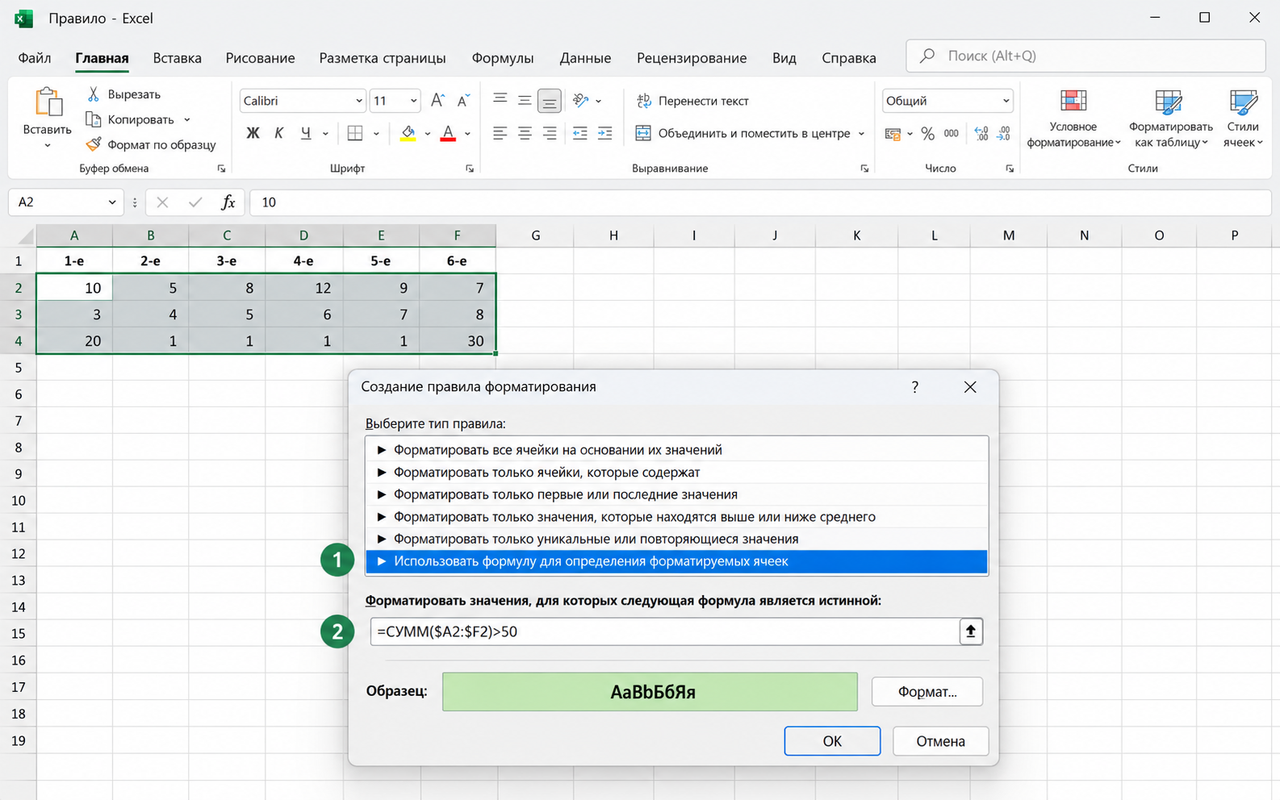1280x800 pixels.
Task: Toggle horizontal center alignment
Action: (524, 133)
